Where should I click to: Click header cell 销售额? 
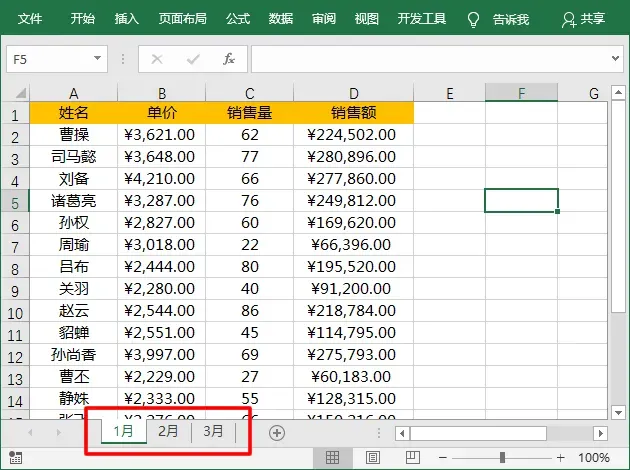pos(354,112)
